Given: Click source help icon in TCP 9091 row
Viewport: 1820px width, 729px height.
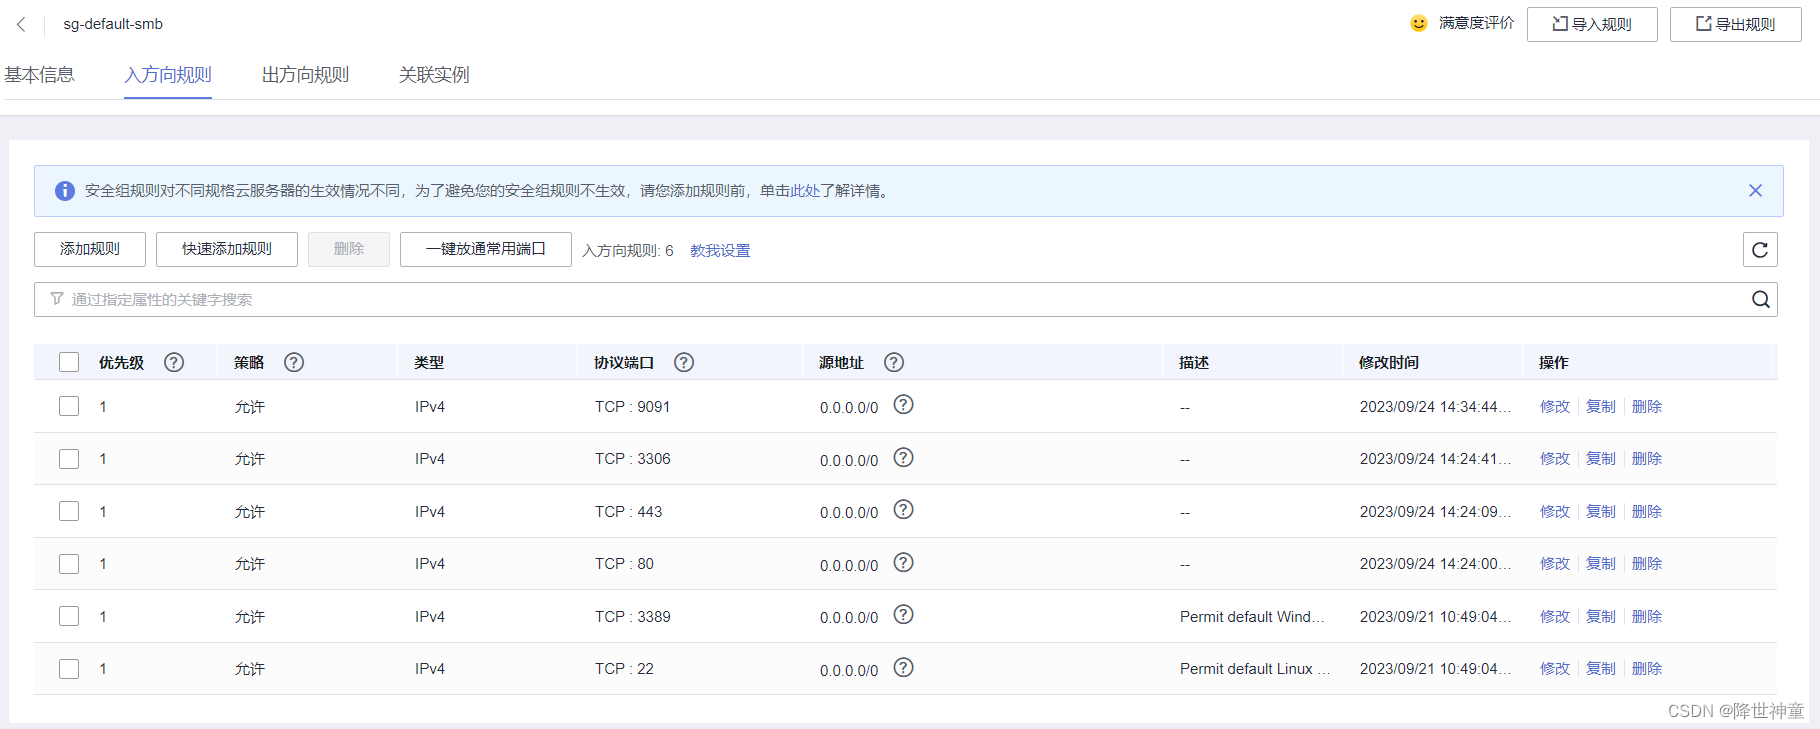Looking at the screenshot, I should pos(903,404).
